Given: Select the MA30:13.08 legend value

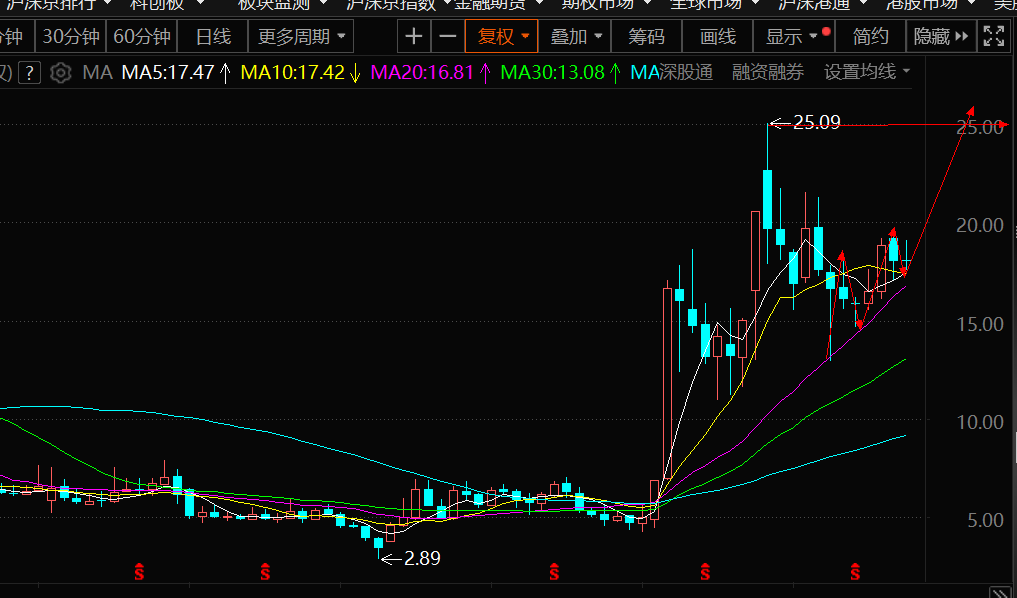Looking at the screenshot, I should (x=553, y=72).
